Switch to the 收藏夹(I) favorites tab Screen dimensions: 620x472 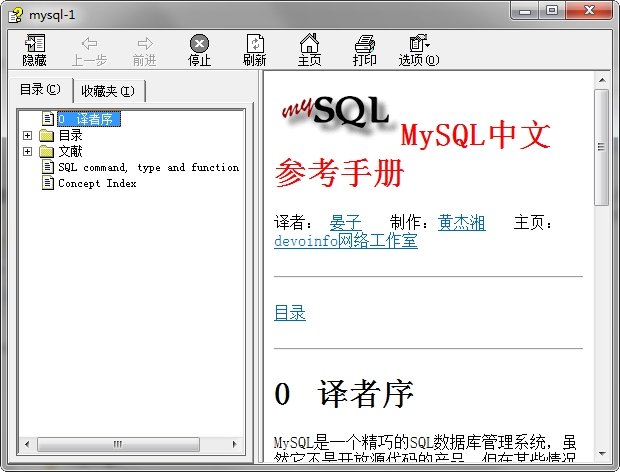tap(108, 91)
